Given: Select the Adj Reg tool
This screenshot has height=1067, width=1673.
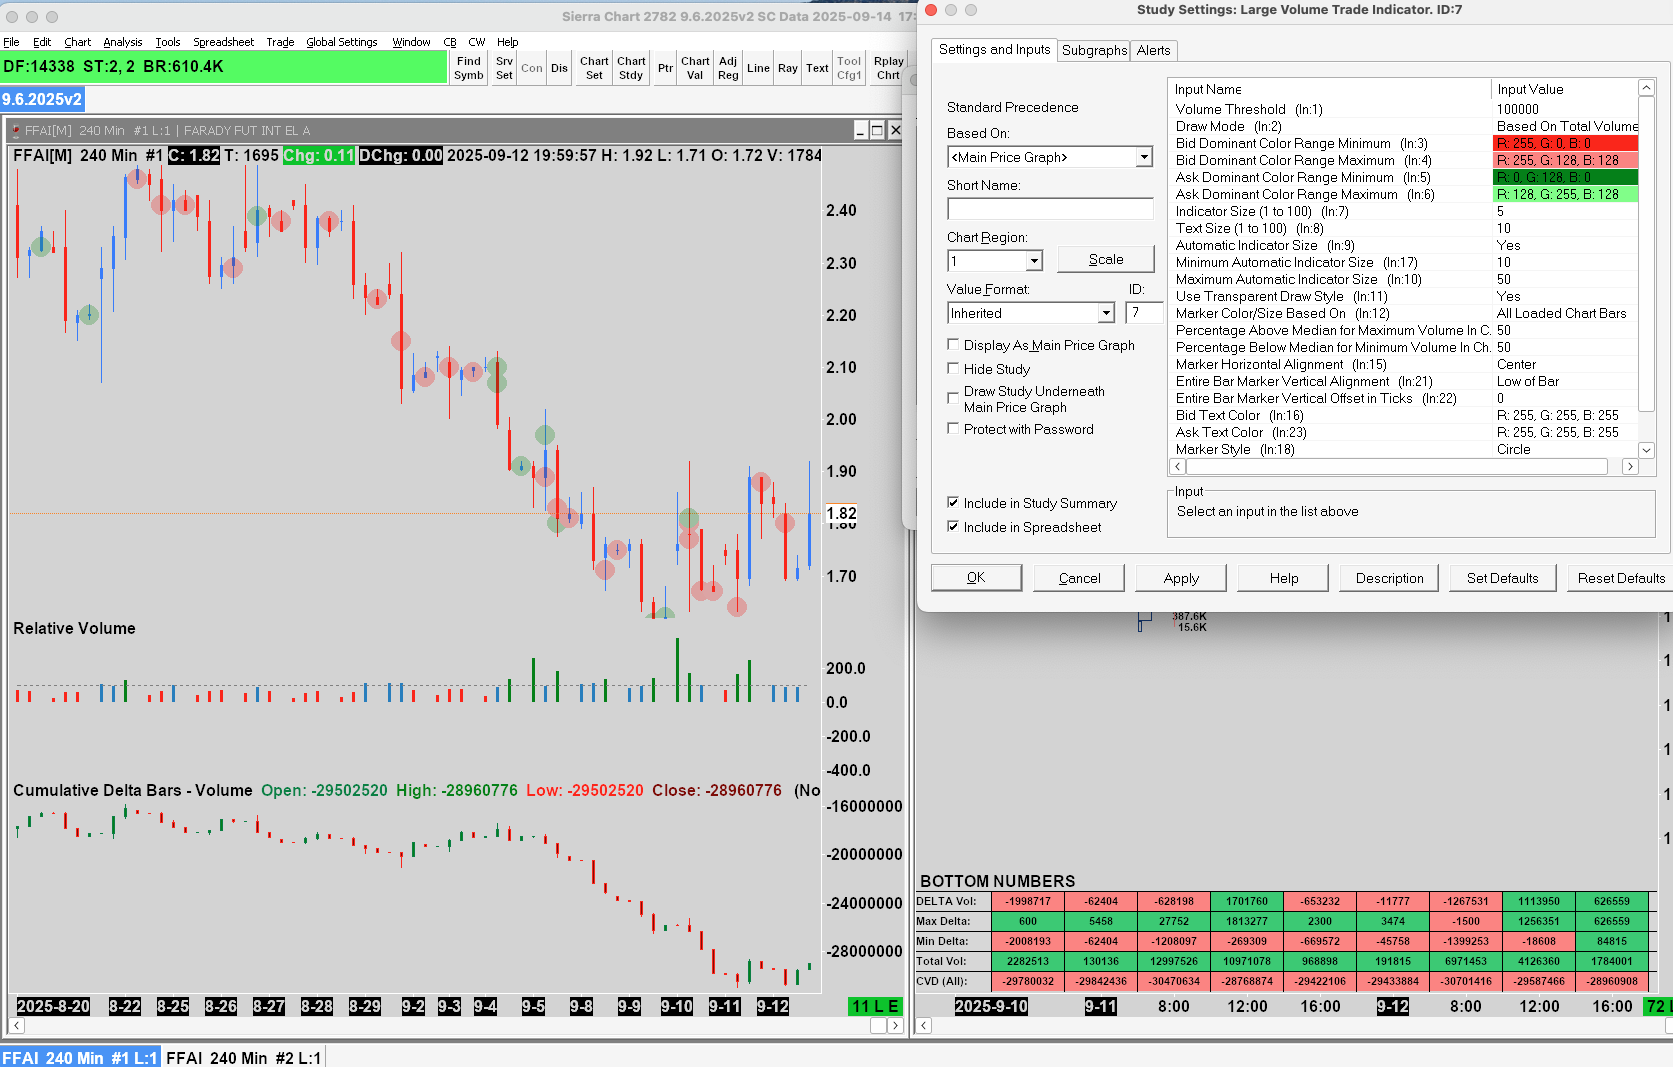Looking at the screenshot, I should click(x=728, y=68).
